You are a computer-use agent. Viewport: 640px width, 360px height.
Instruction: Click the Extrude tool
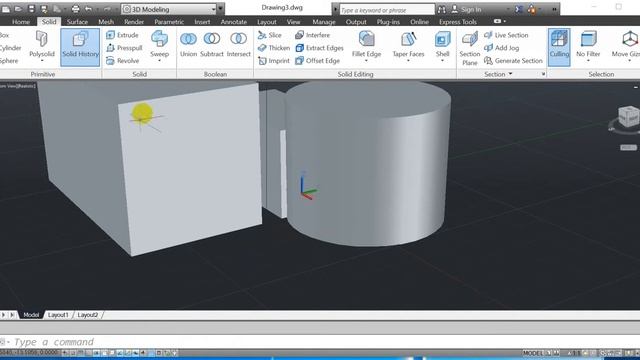122,35
